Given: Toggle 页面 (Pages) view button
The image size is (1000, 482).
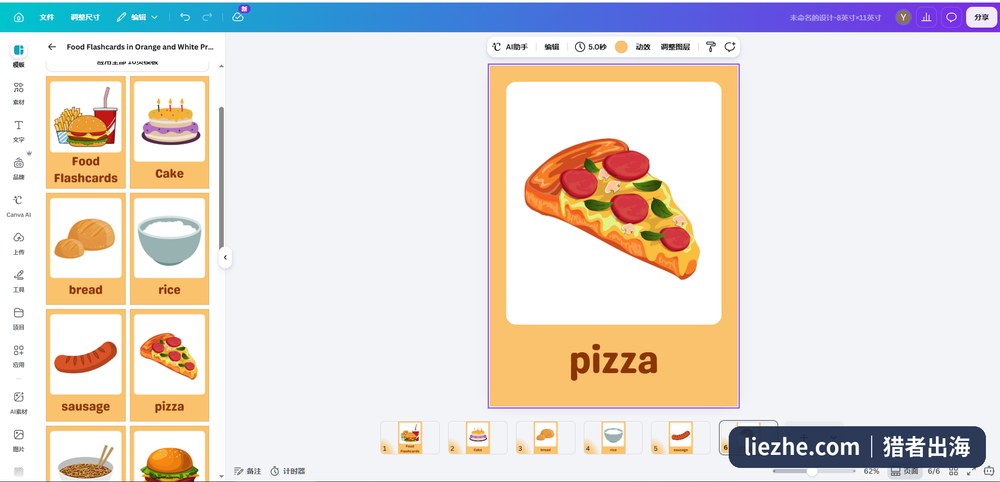Looking at the screenshot, I should point(904,471).
